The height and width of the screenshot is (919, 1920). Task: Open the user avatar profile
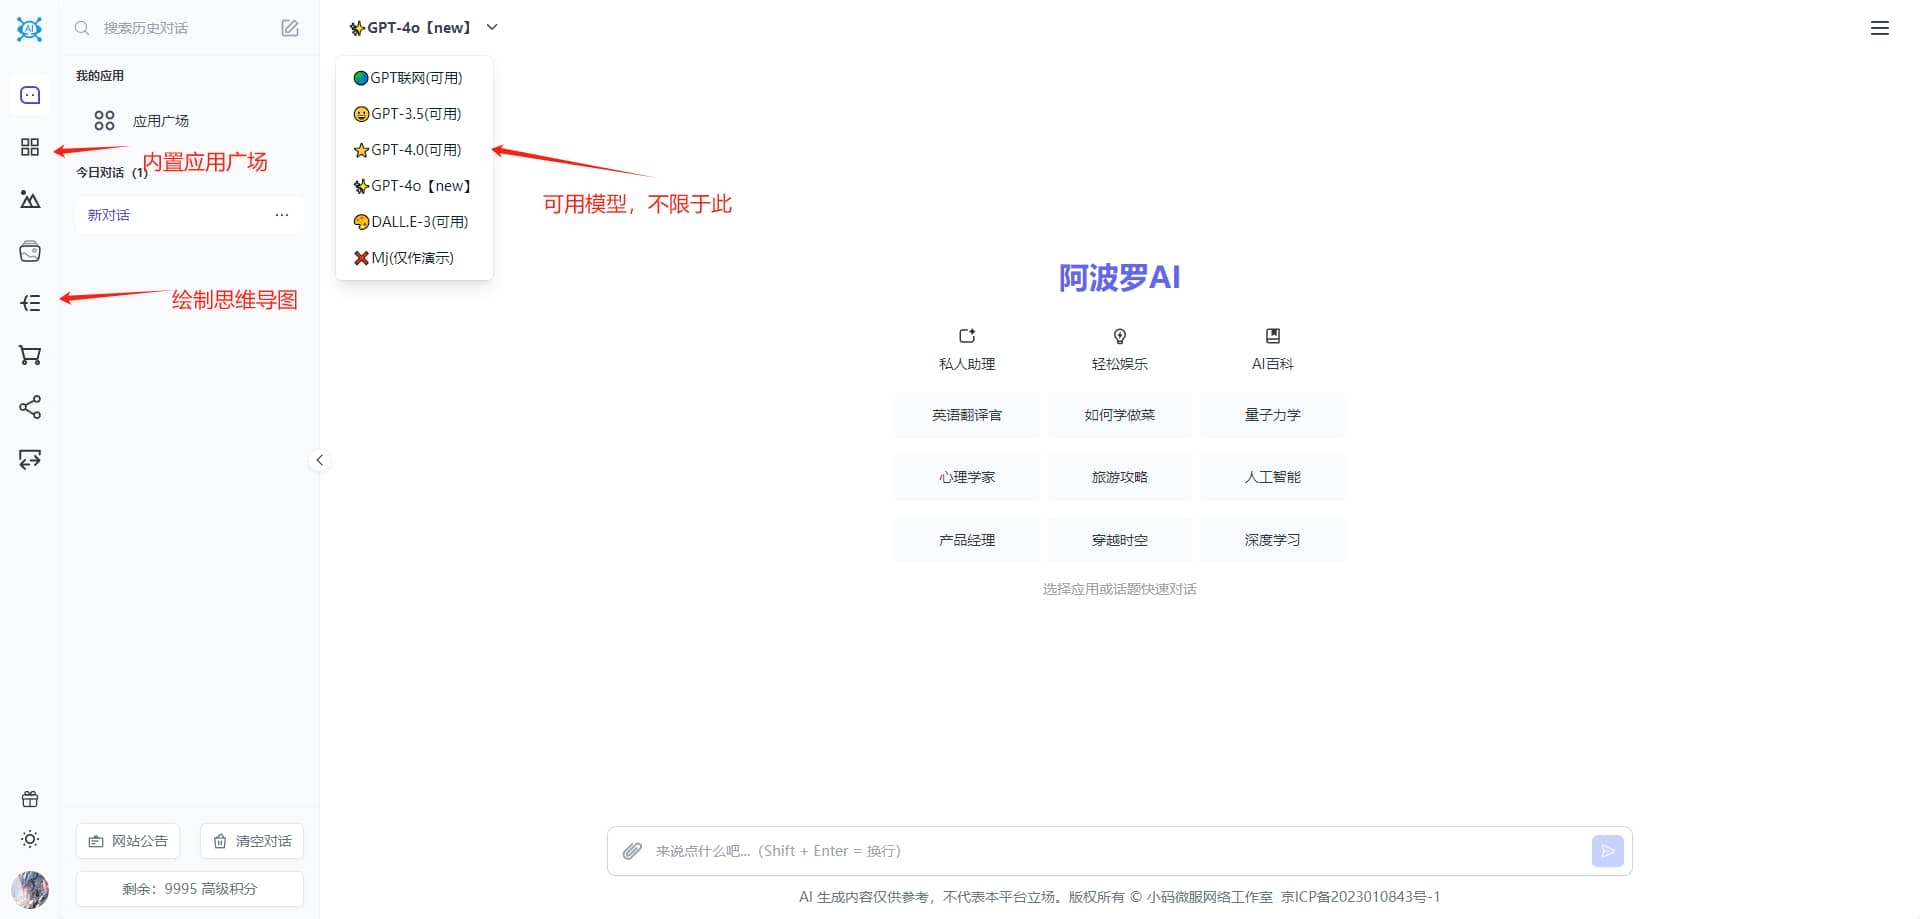(30, 889)
